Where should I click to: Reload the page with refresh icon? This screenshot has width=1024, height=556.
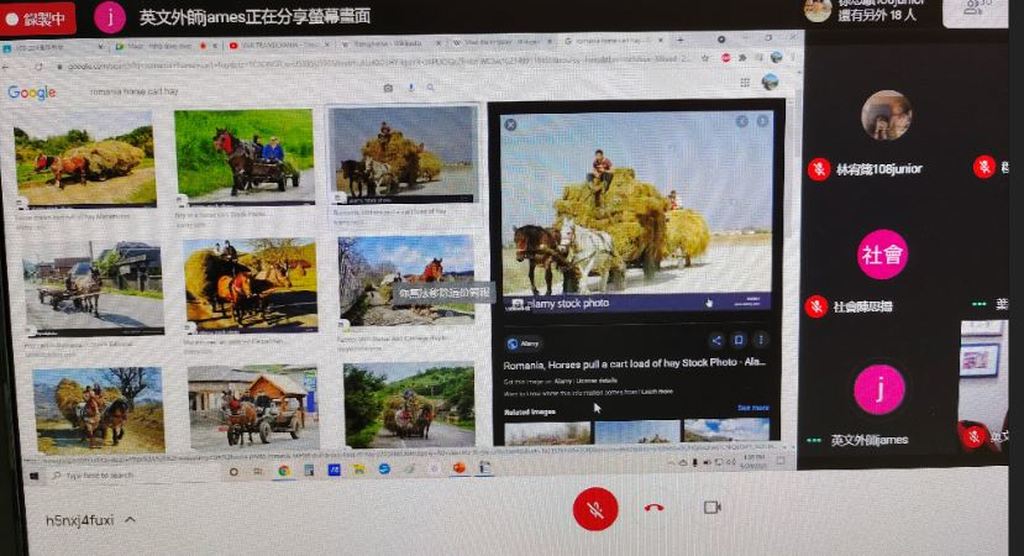(x=39, y=67)
